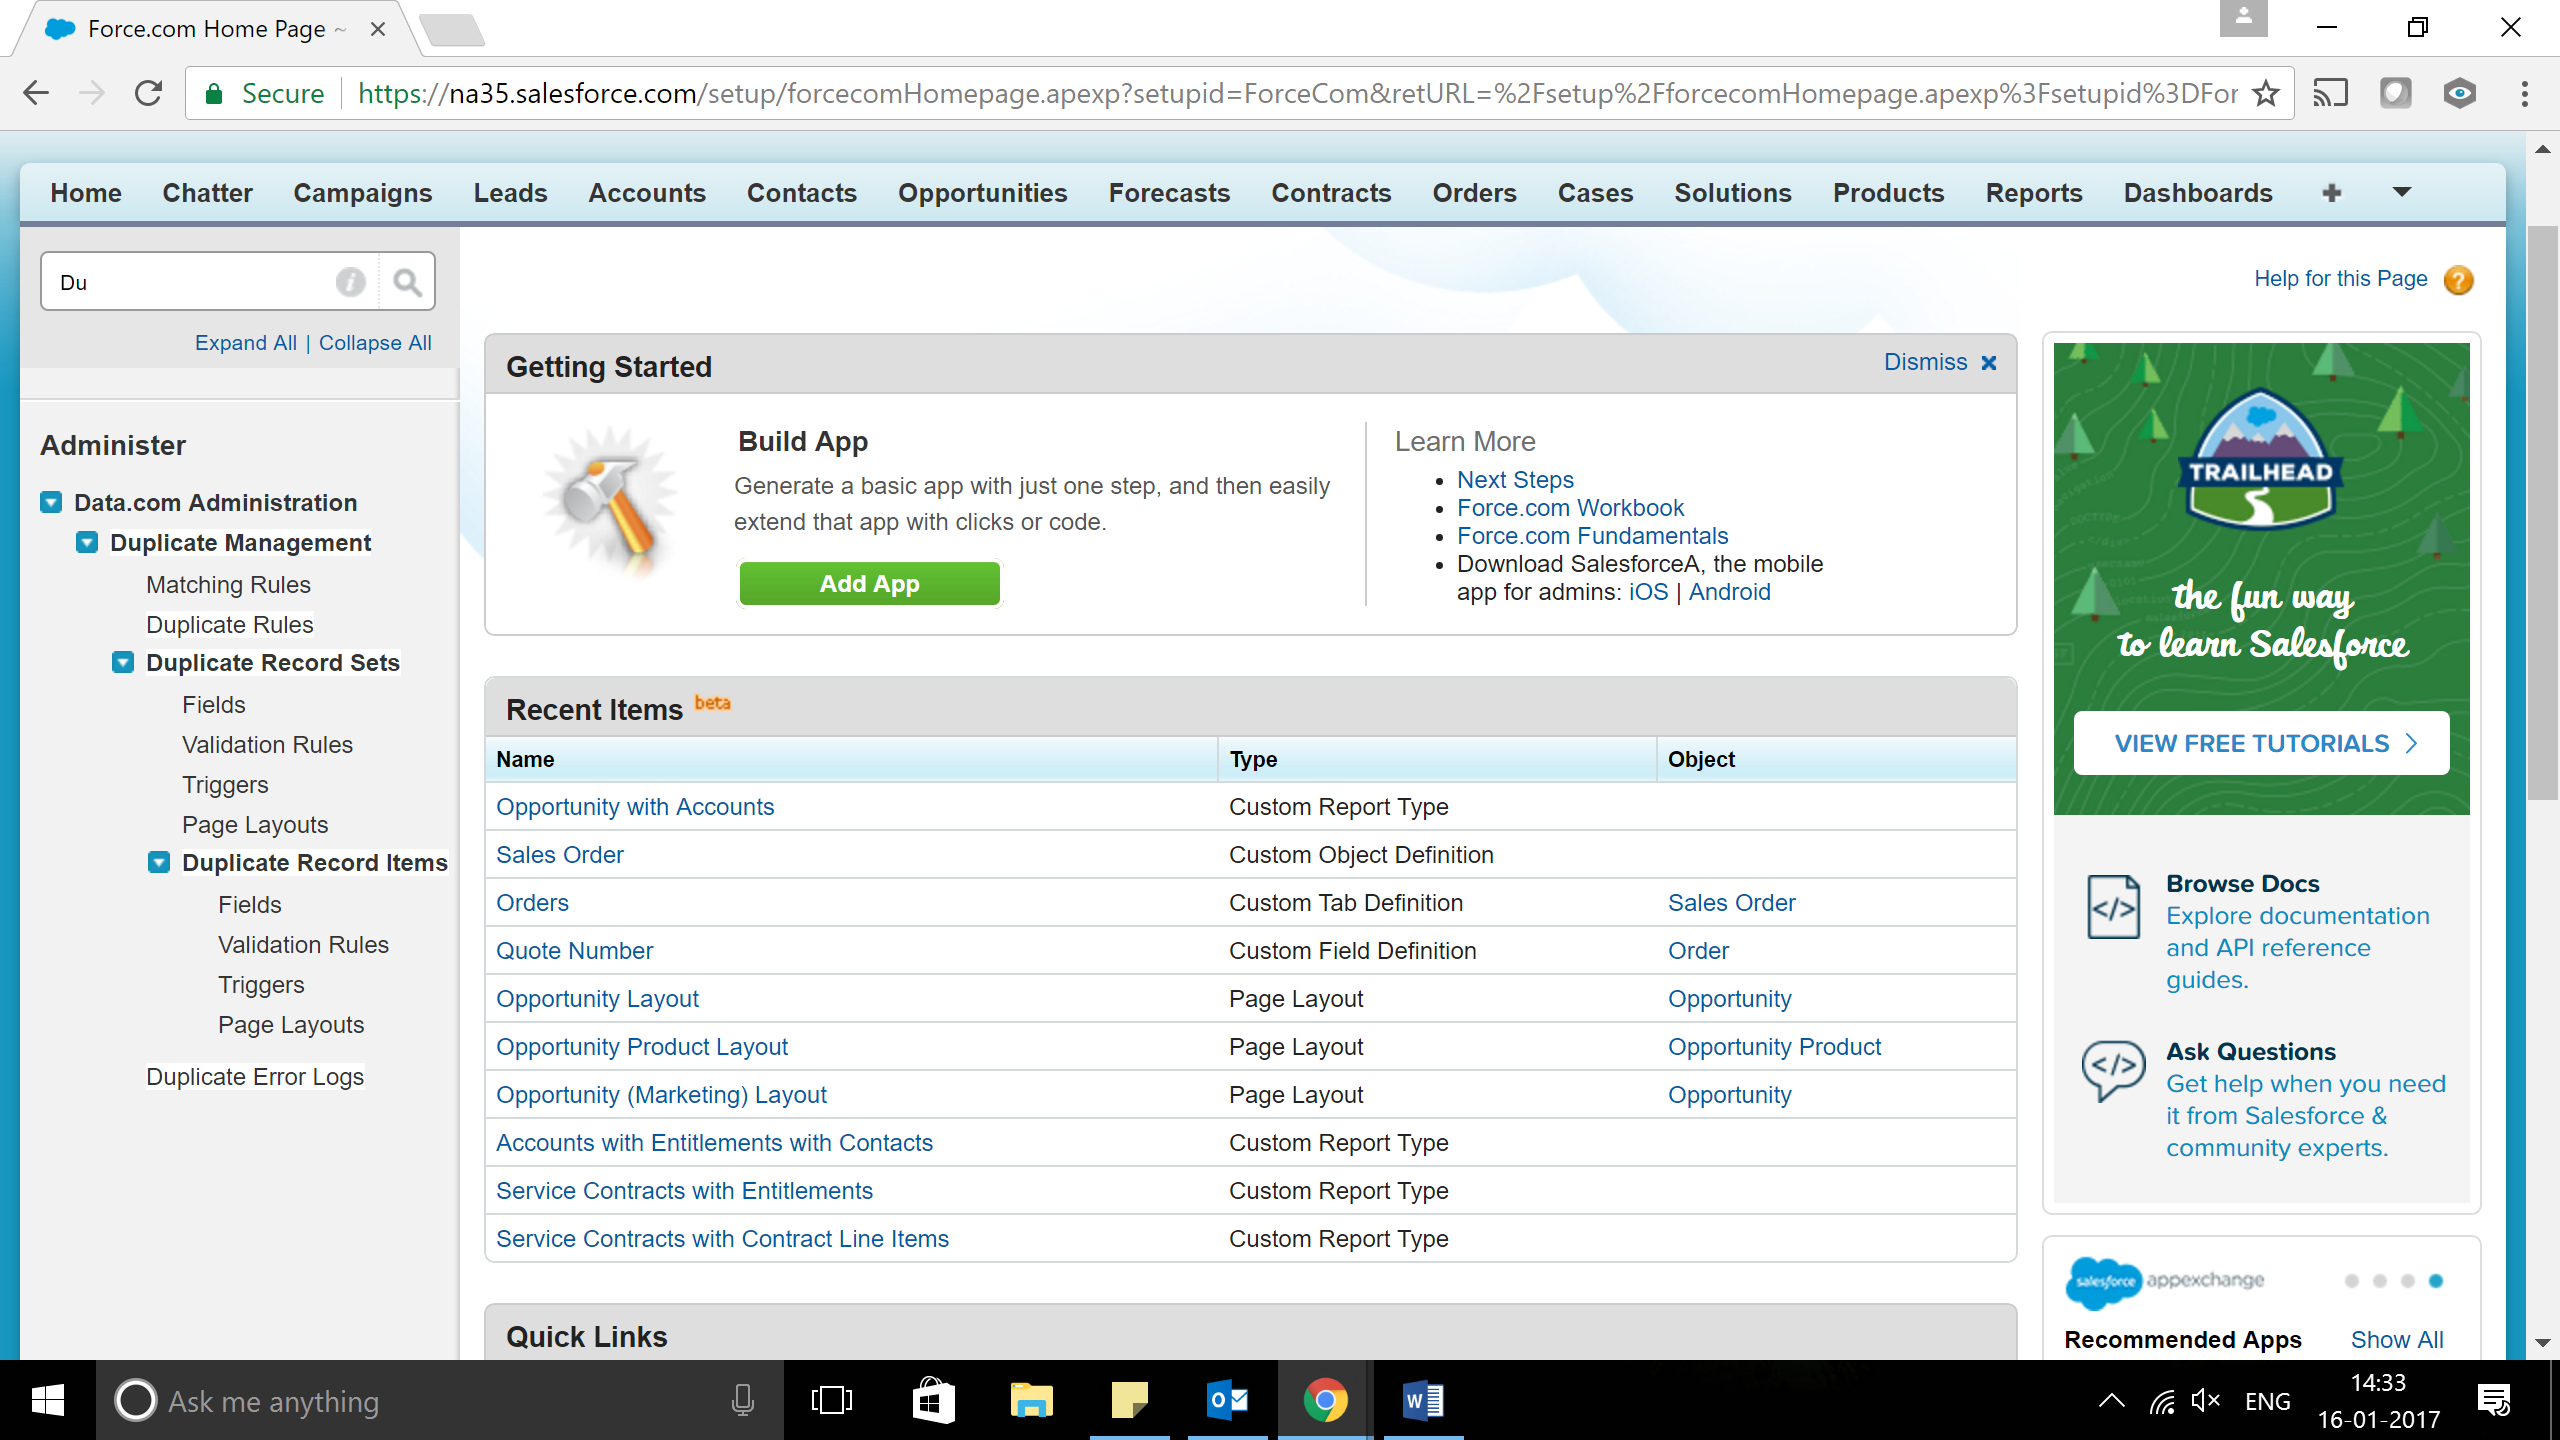Click the Cast icon in browser toolbar
Screen dimensions: 2560x1440
pos(2330,93)
